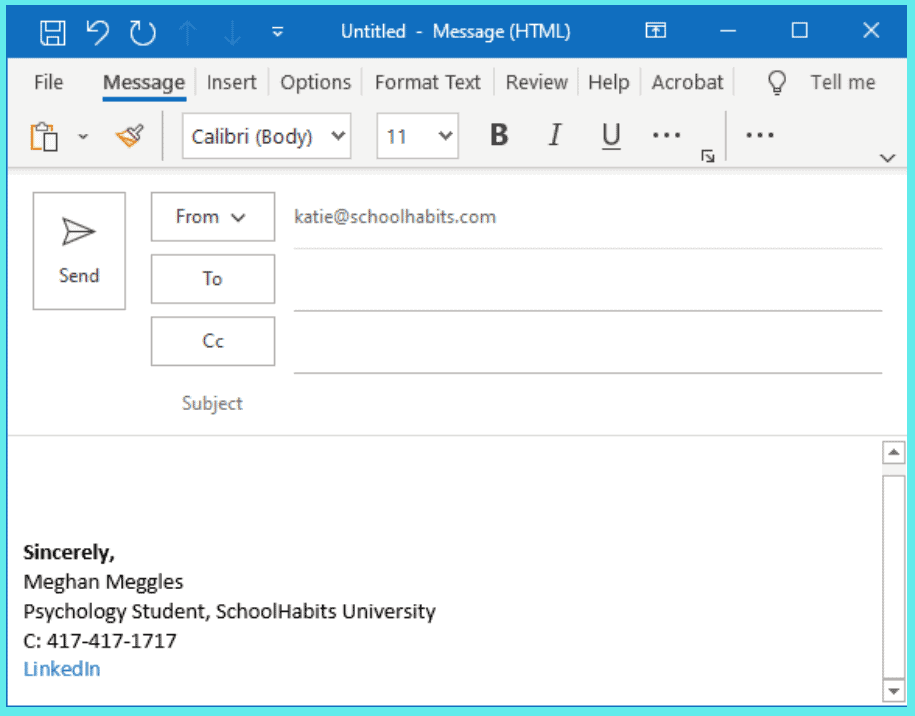Show more ribbon commands ellipsis
This screenshot has width=915, height=716.
pyautogui.click(x=760, y=135)
